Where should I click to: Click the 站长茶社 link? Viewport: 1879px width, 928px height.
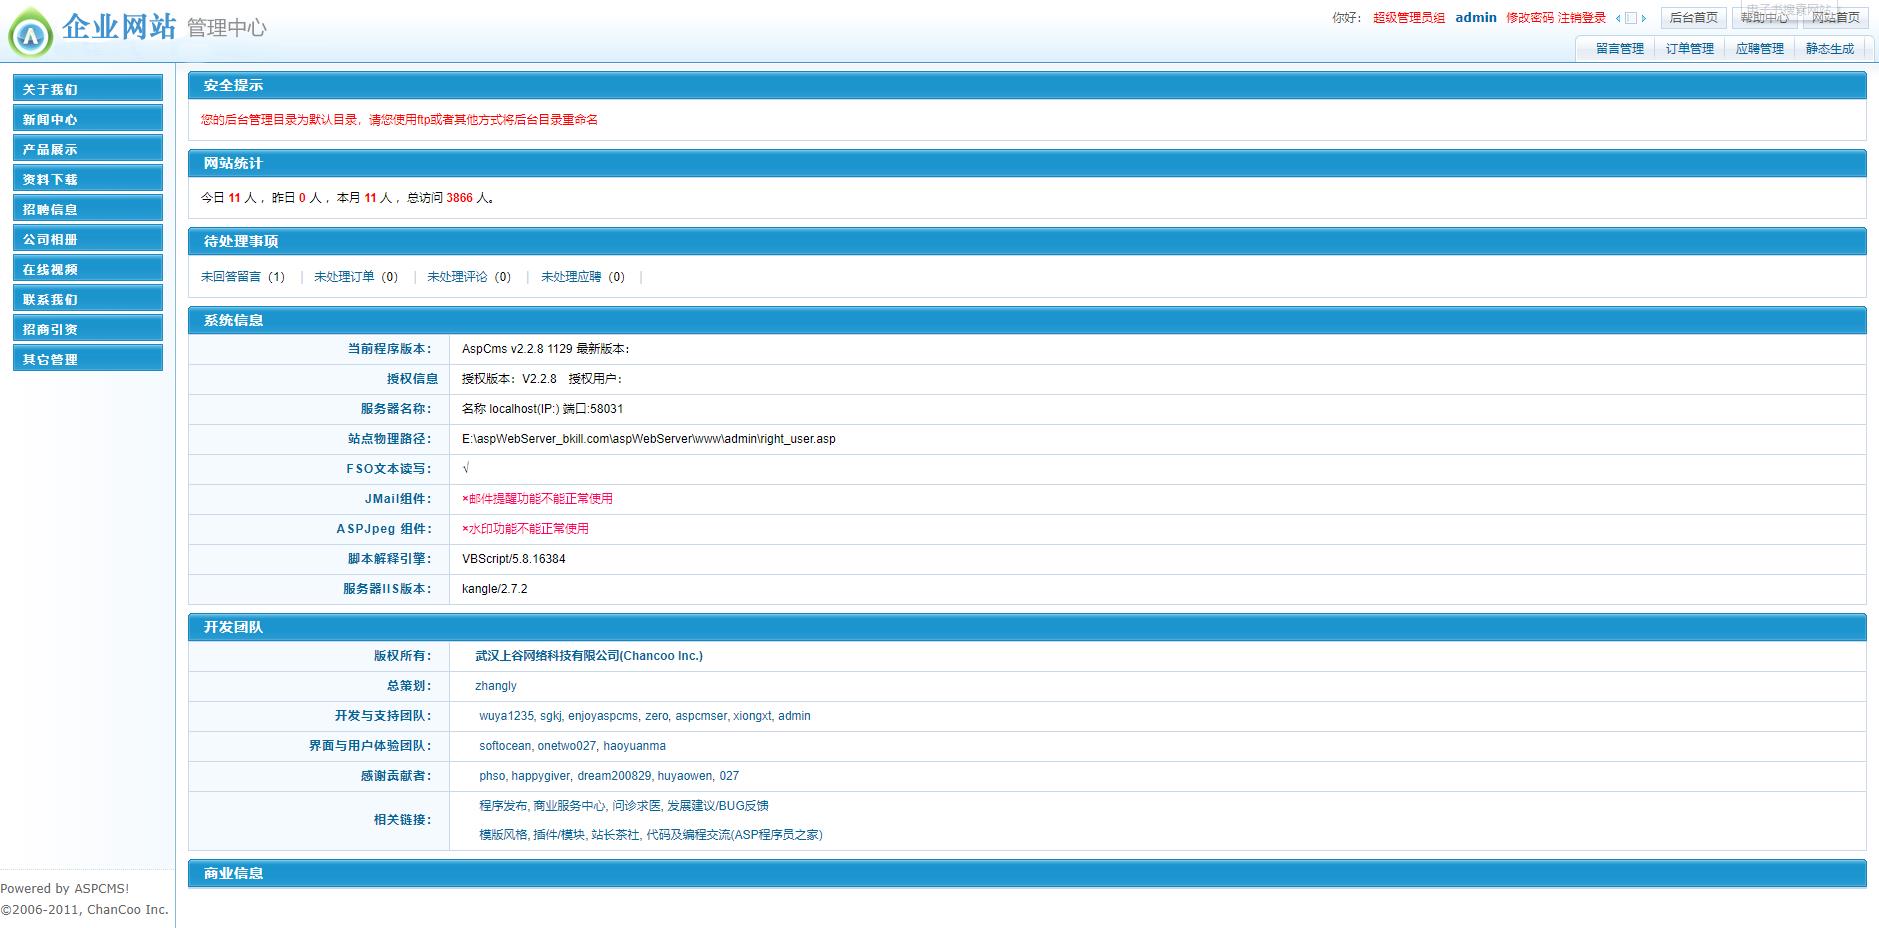pos(615,835)
